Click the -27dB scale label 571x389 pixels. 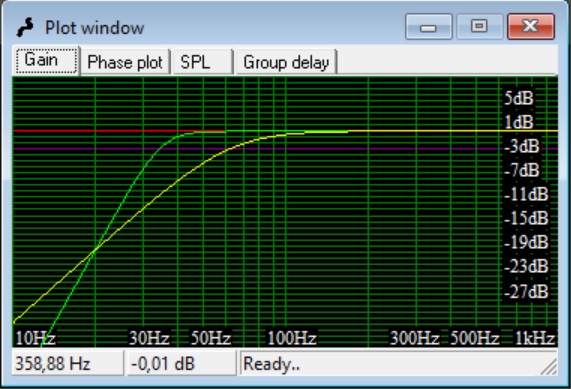click(x=526, y=291)
